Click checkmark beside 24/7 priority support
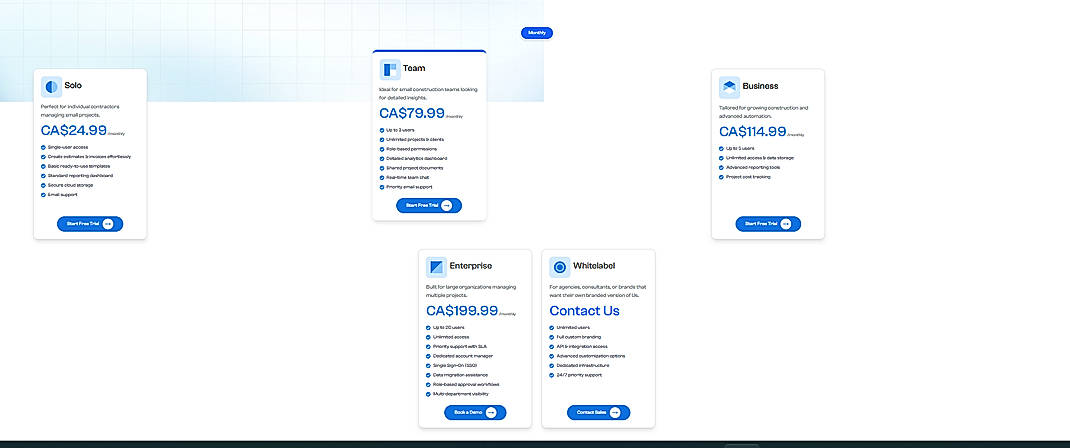 (551, 375)
